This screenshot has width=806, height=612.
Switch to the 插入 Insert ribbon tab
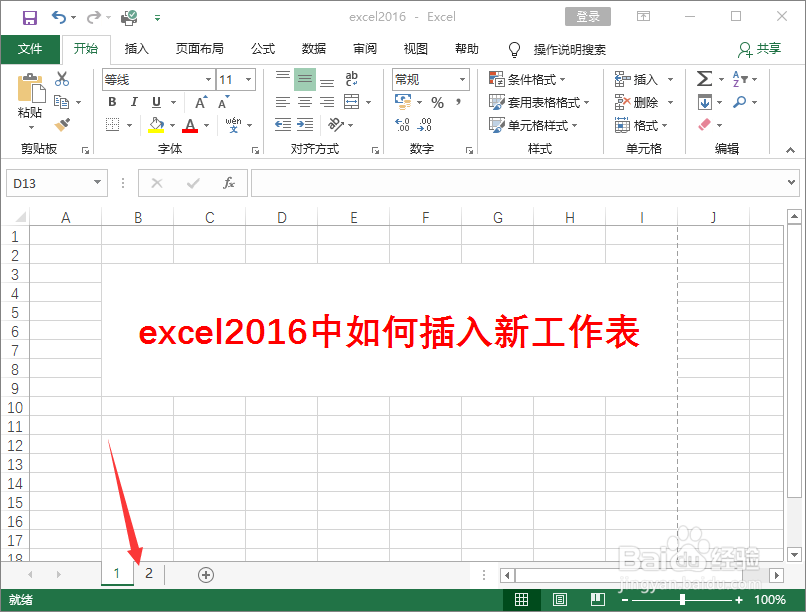click(136, 49)
